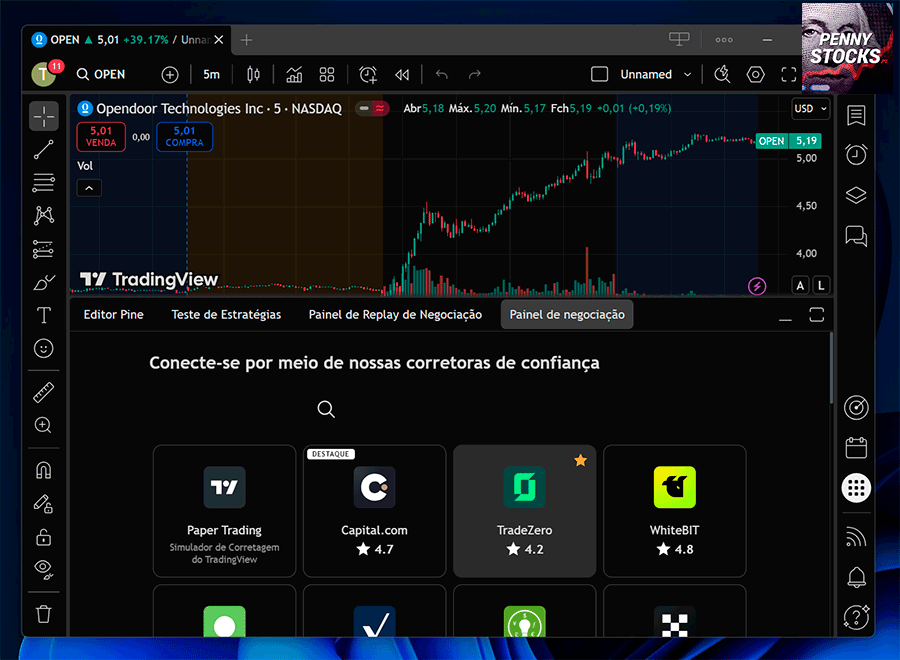The image size is (900, 660).
Task: Enter fullscreen mode
Action: click(789, 75)
